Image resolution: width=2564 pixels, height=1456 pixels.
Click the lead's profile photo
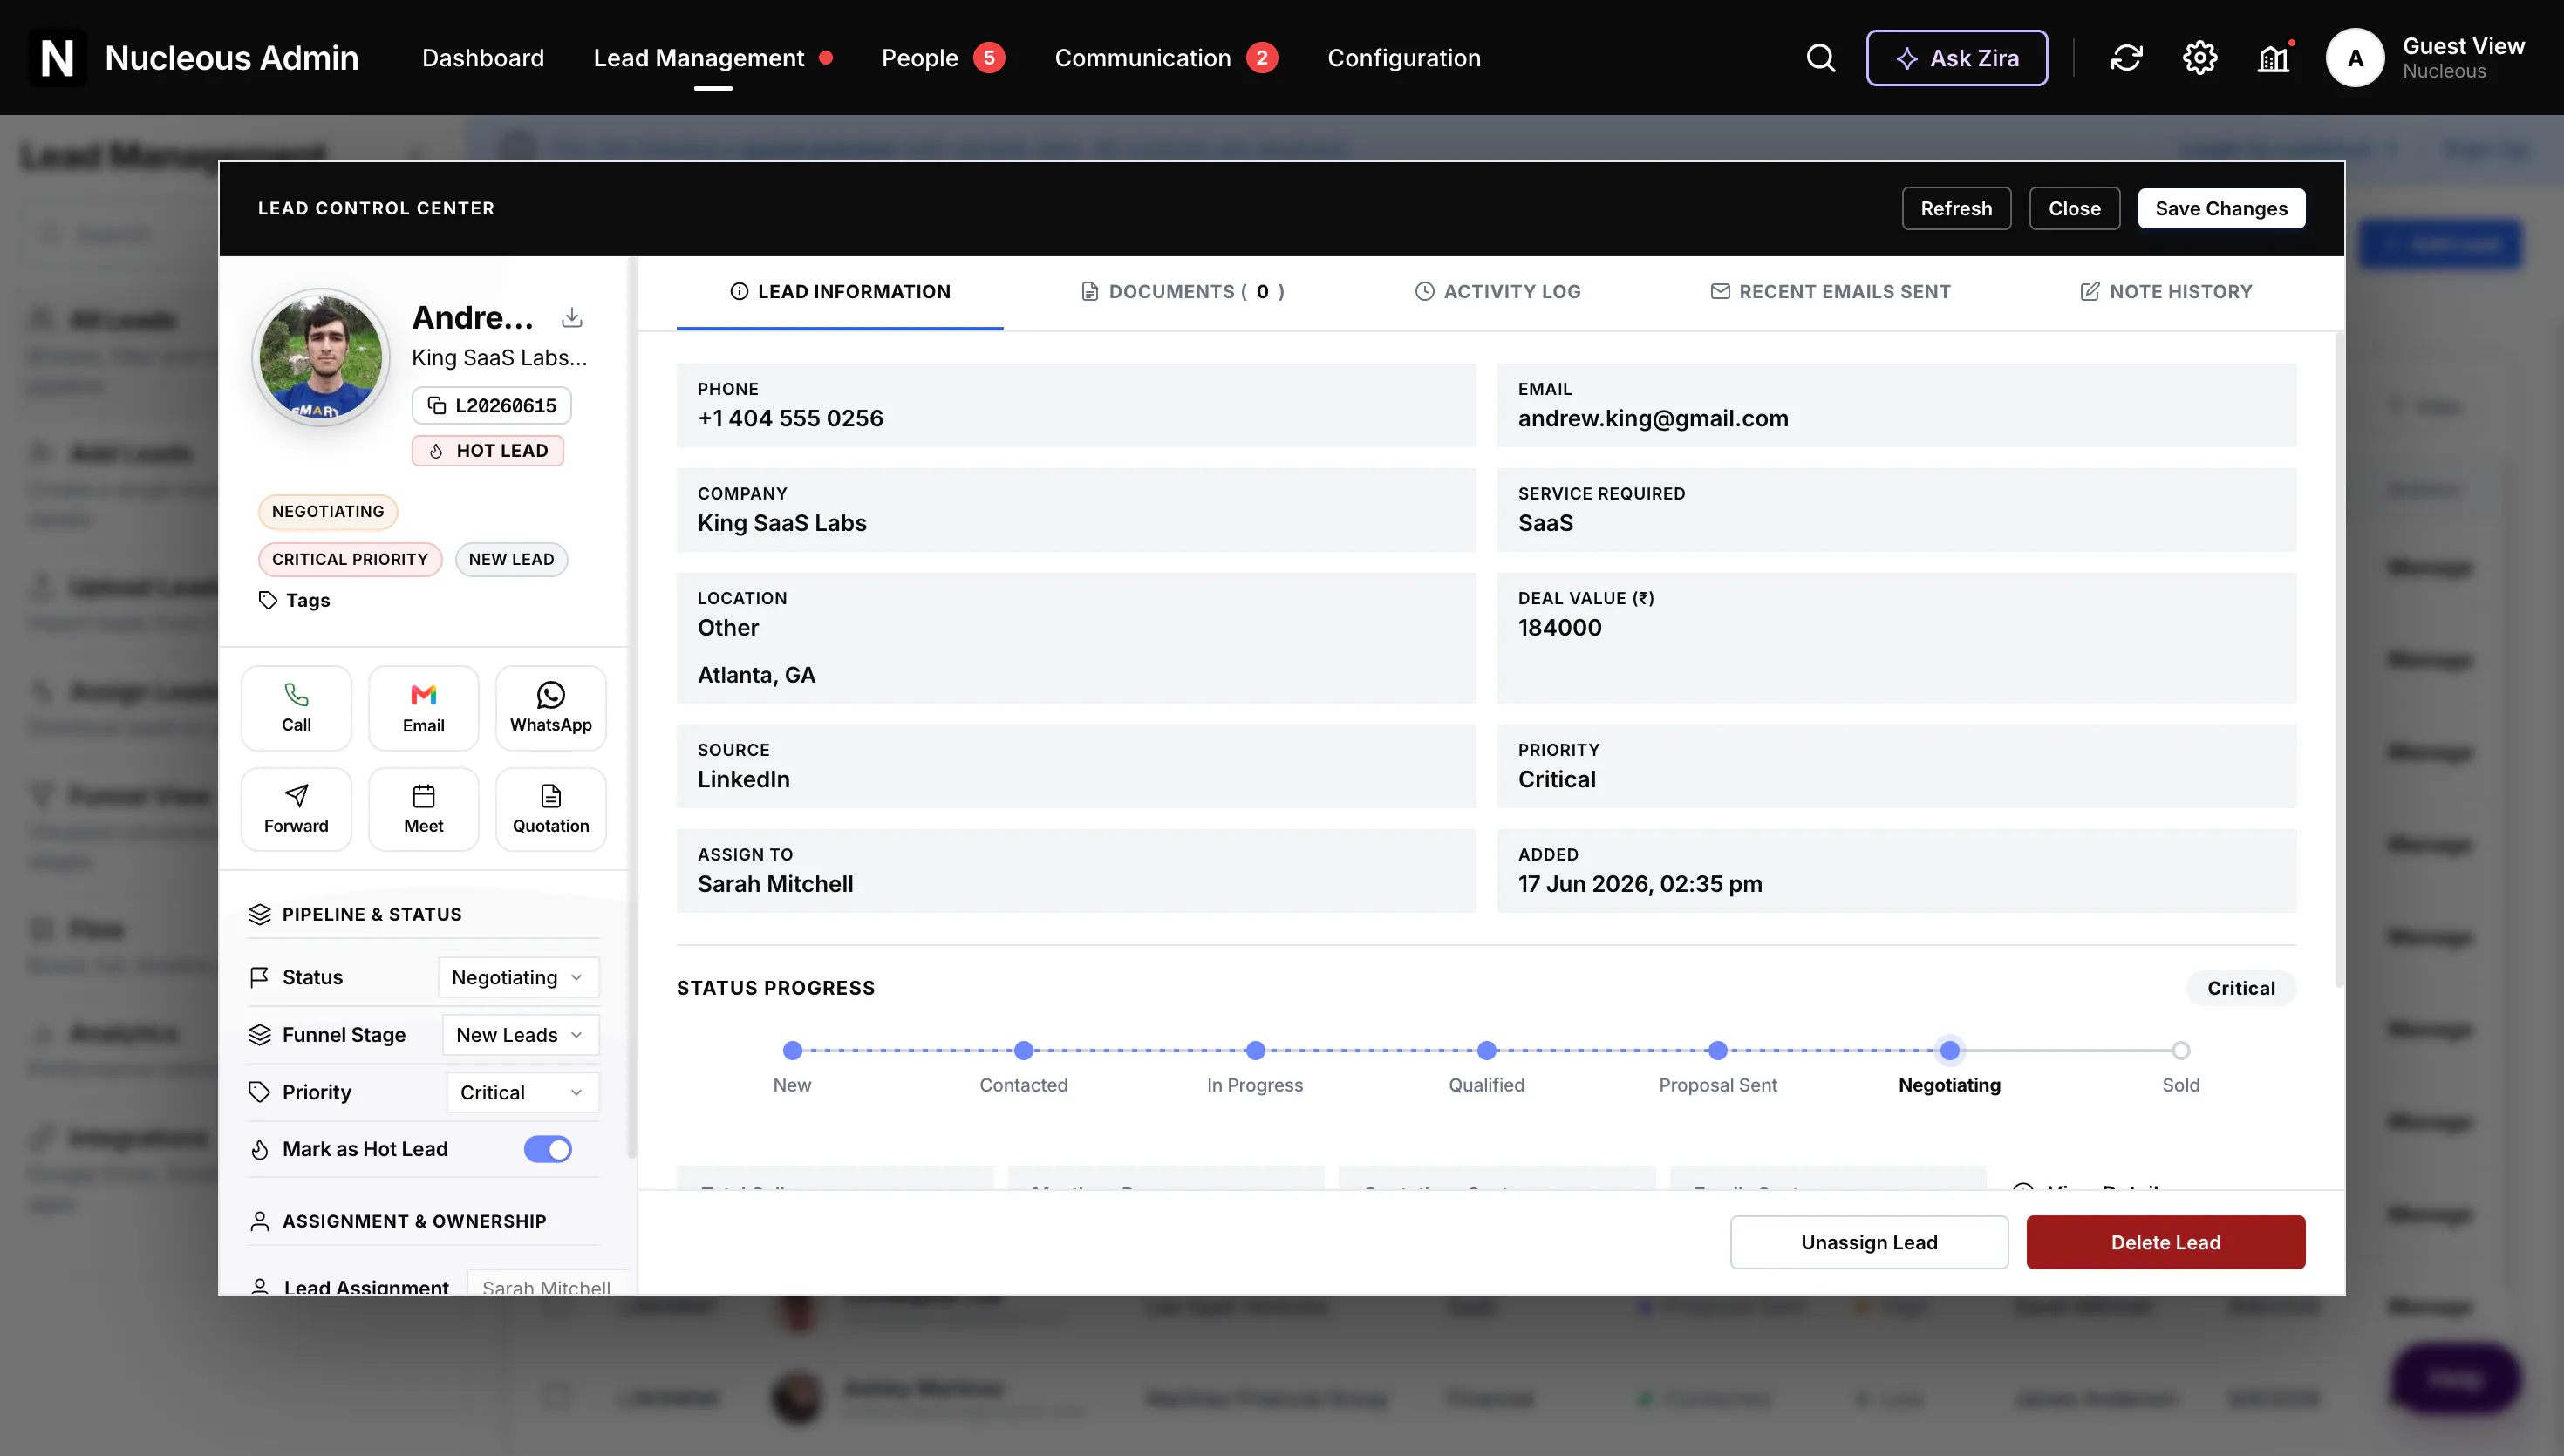point(321,357)
